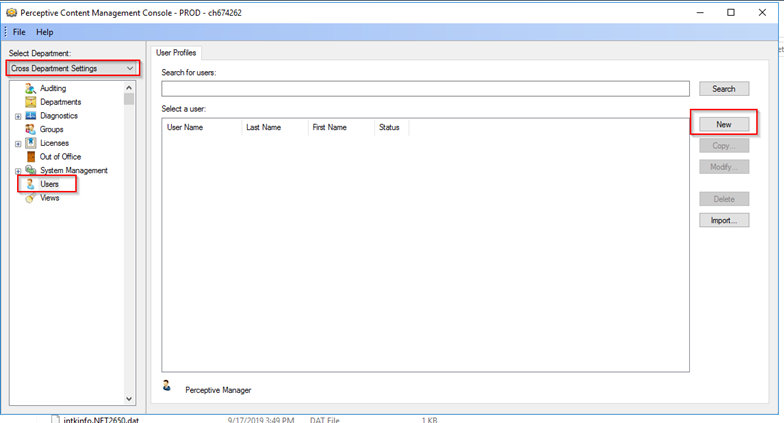Select Departments label in the tree

(x=60, y=102)
